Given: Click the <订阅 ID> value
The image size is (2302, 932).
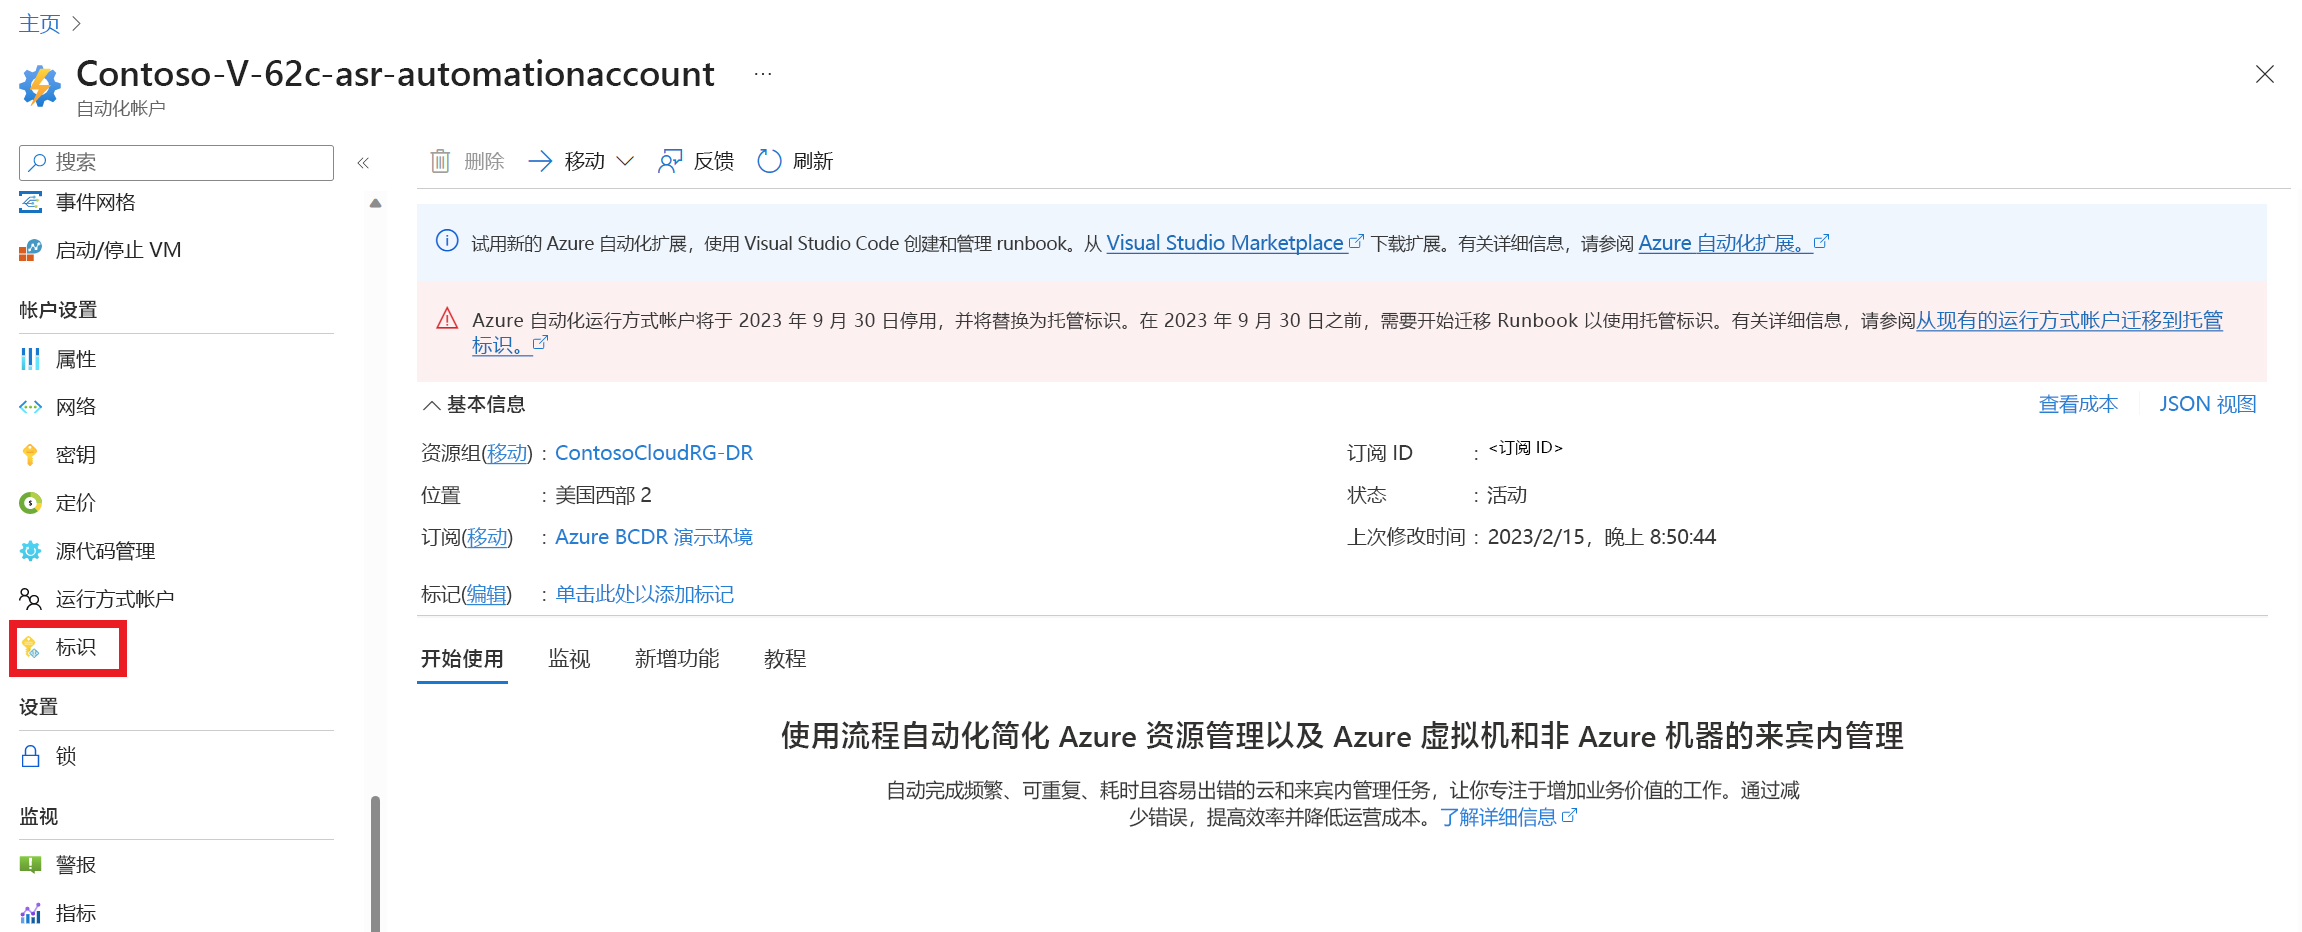Looking at the screenshot, I should pos(1525,448).
